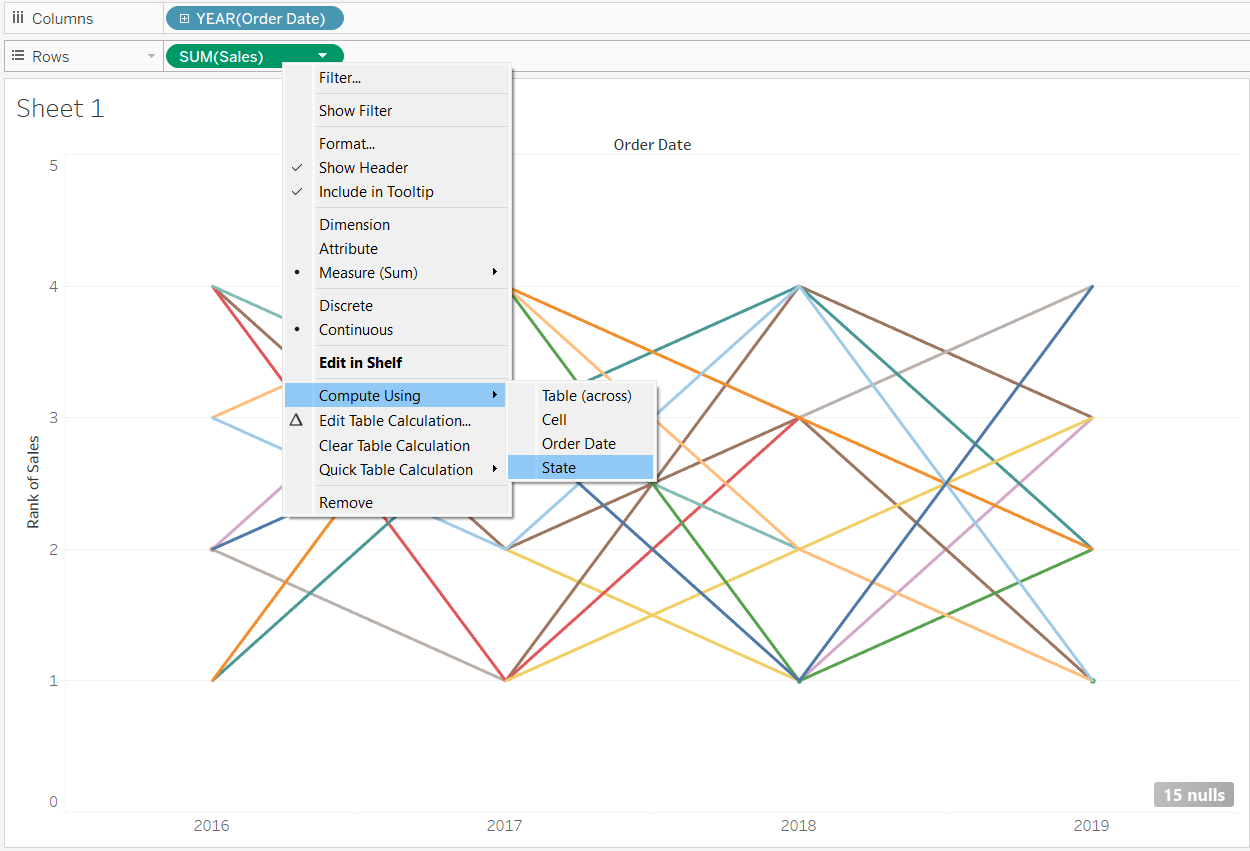Choose Filter... from the context menu

click(x=398, y=77)
